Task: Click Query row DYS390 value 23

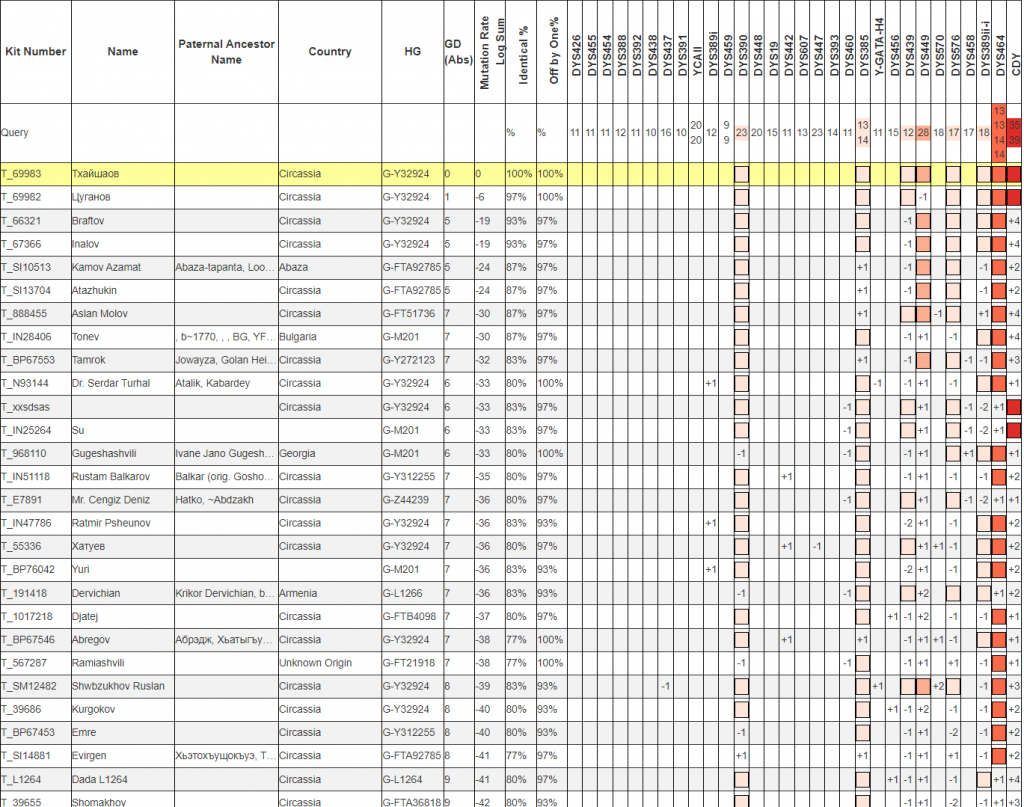Action: pyautogui.click(x=741, y=132)
